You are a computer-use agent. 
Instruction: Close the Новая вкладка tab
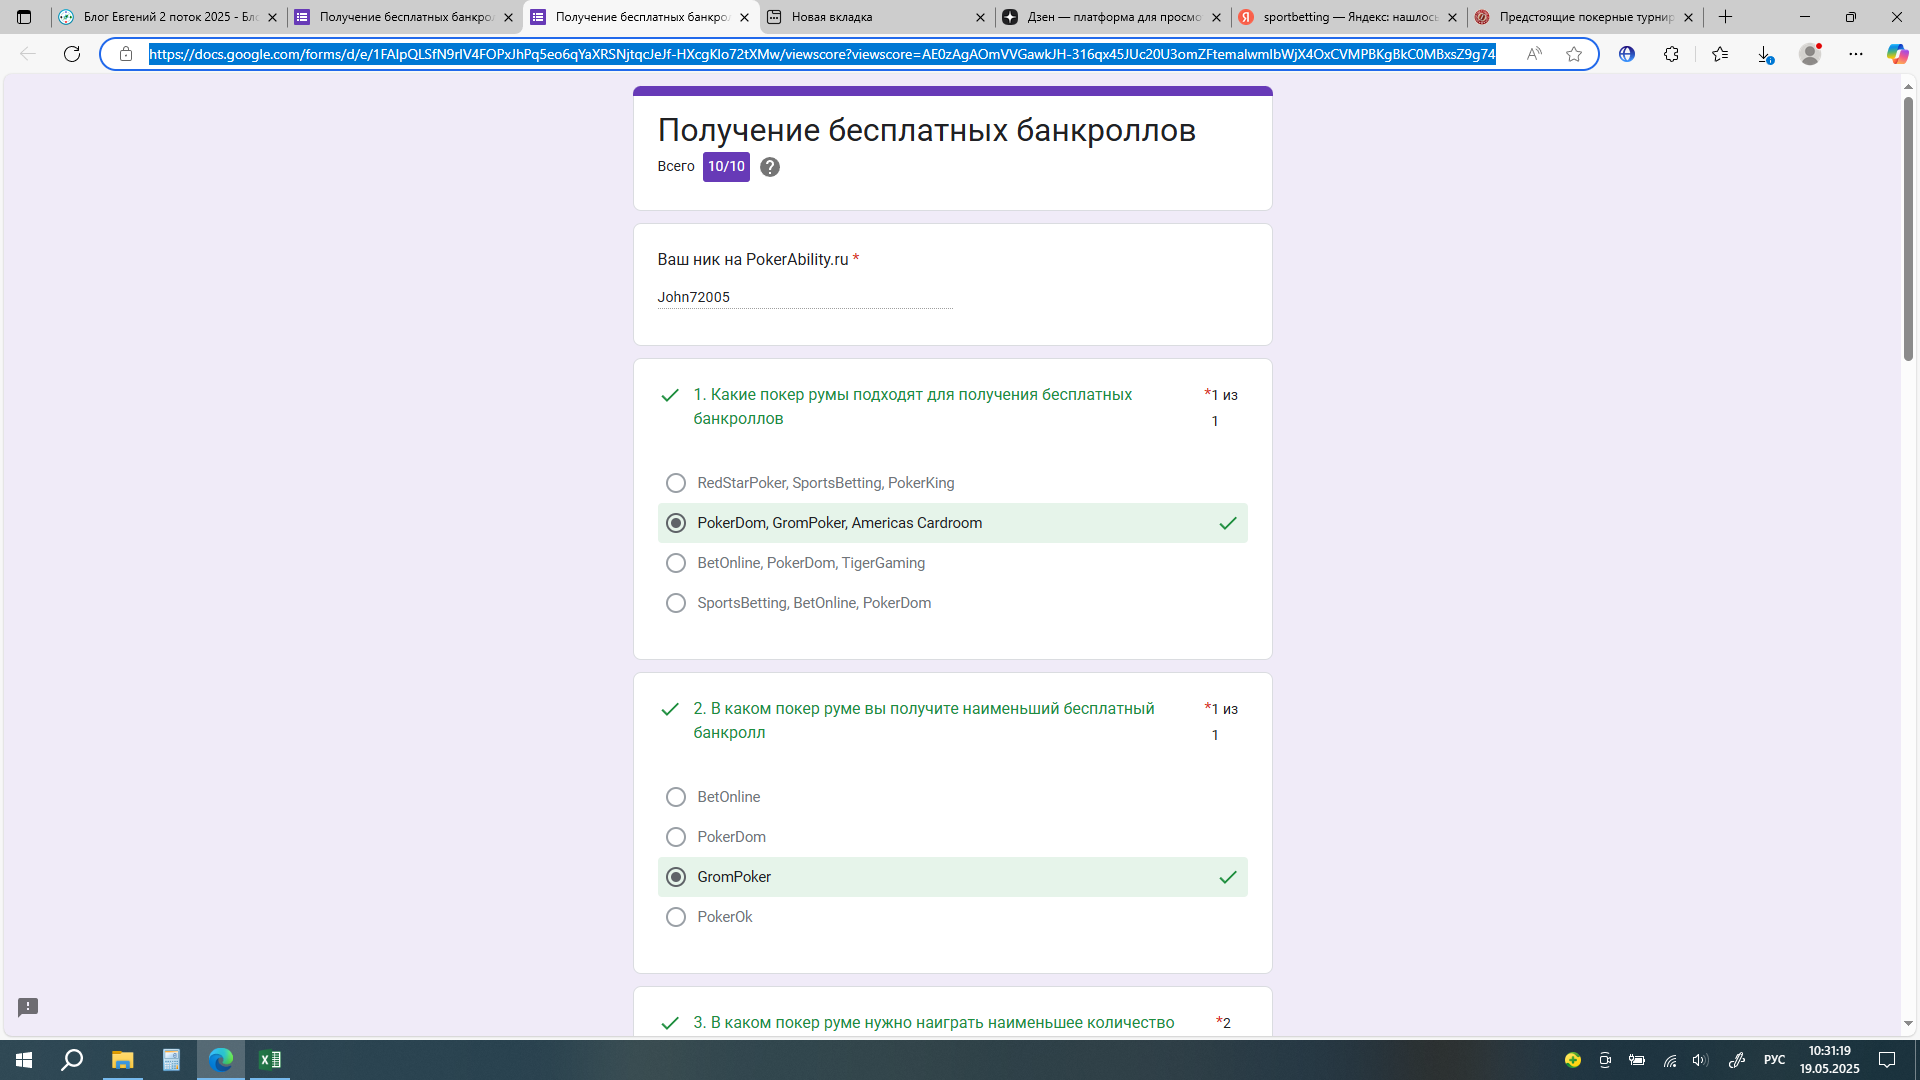[x=980, y=17]
